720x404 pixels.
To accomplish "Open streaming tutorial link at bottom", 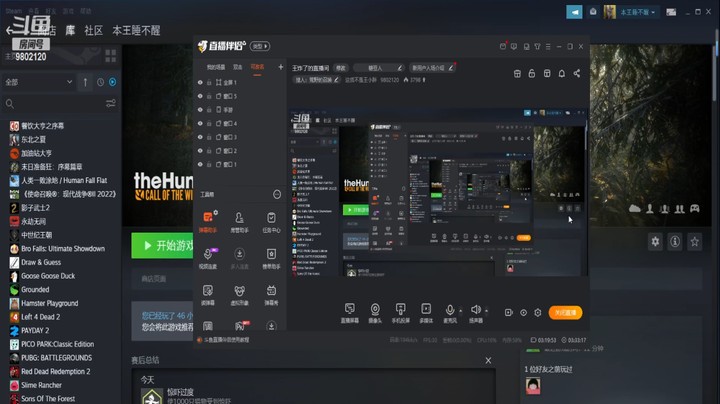I will (226, 340).
